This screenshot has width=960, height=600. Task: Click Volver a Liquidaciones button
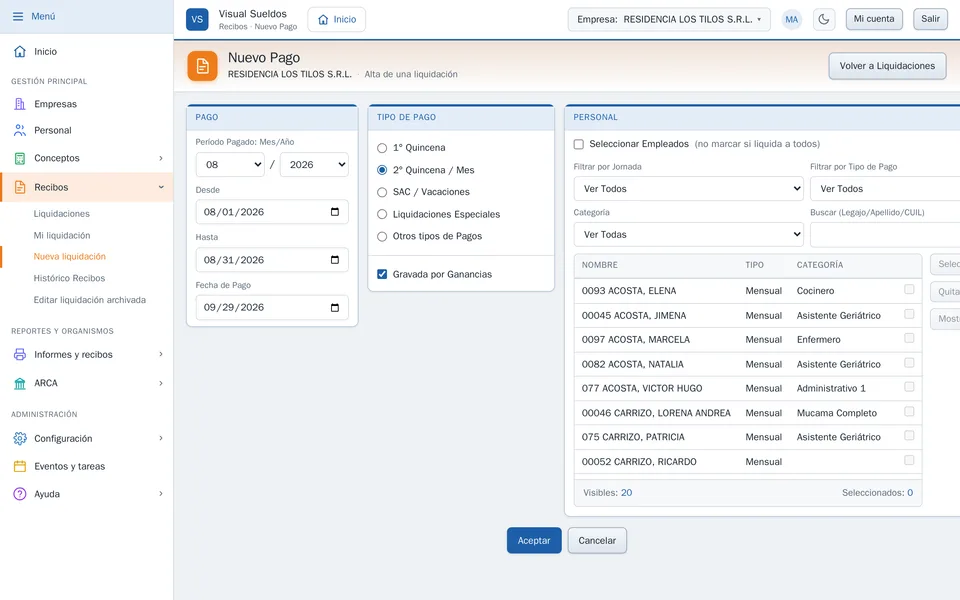click(x=887, y=66)
